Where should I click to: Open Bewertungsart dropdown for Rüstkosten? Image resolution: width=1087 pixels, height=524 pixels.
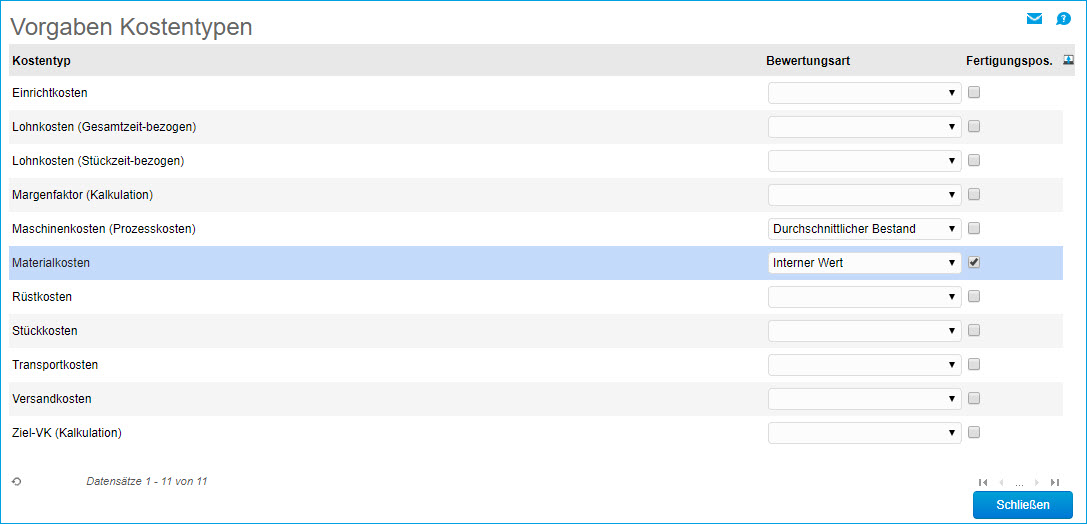pos(864,297)
